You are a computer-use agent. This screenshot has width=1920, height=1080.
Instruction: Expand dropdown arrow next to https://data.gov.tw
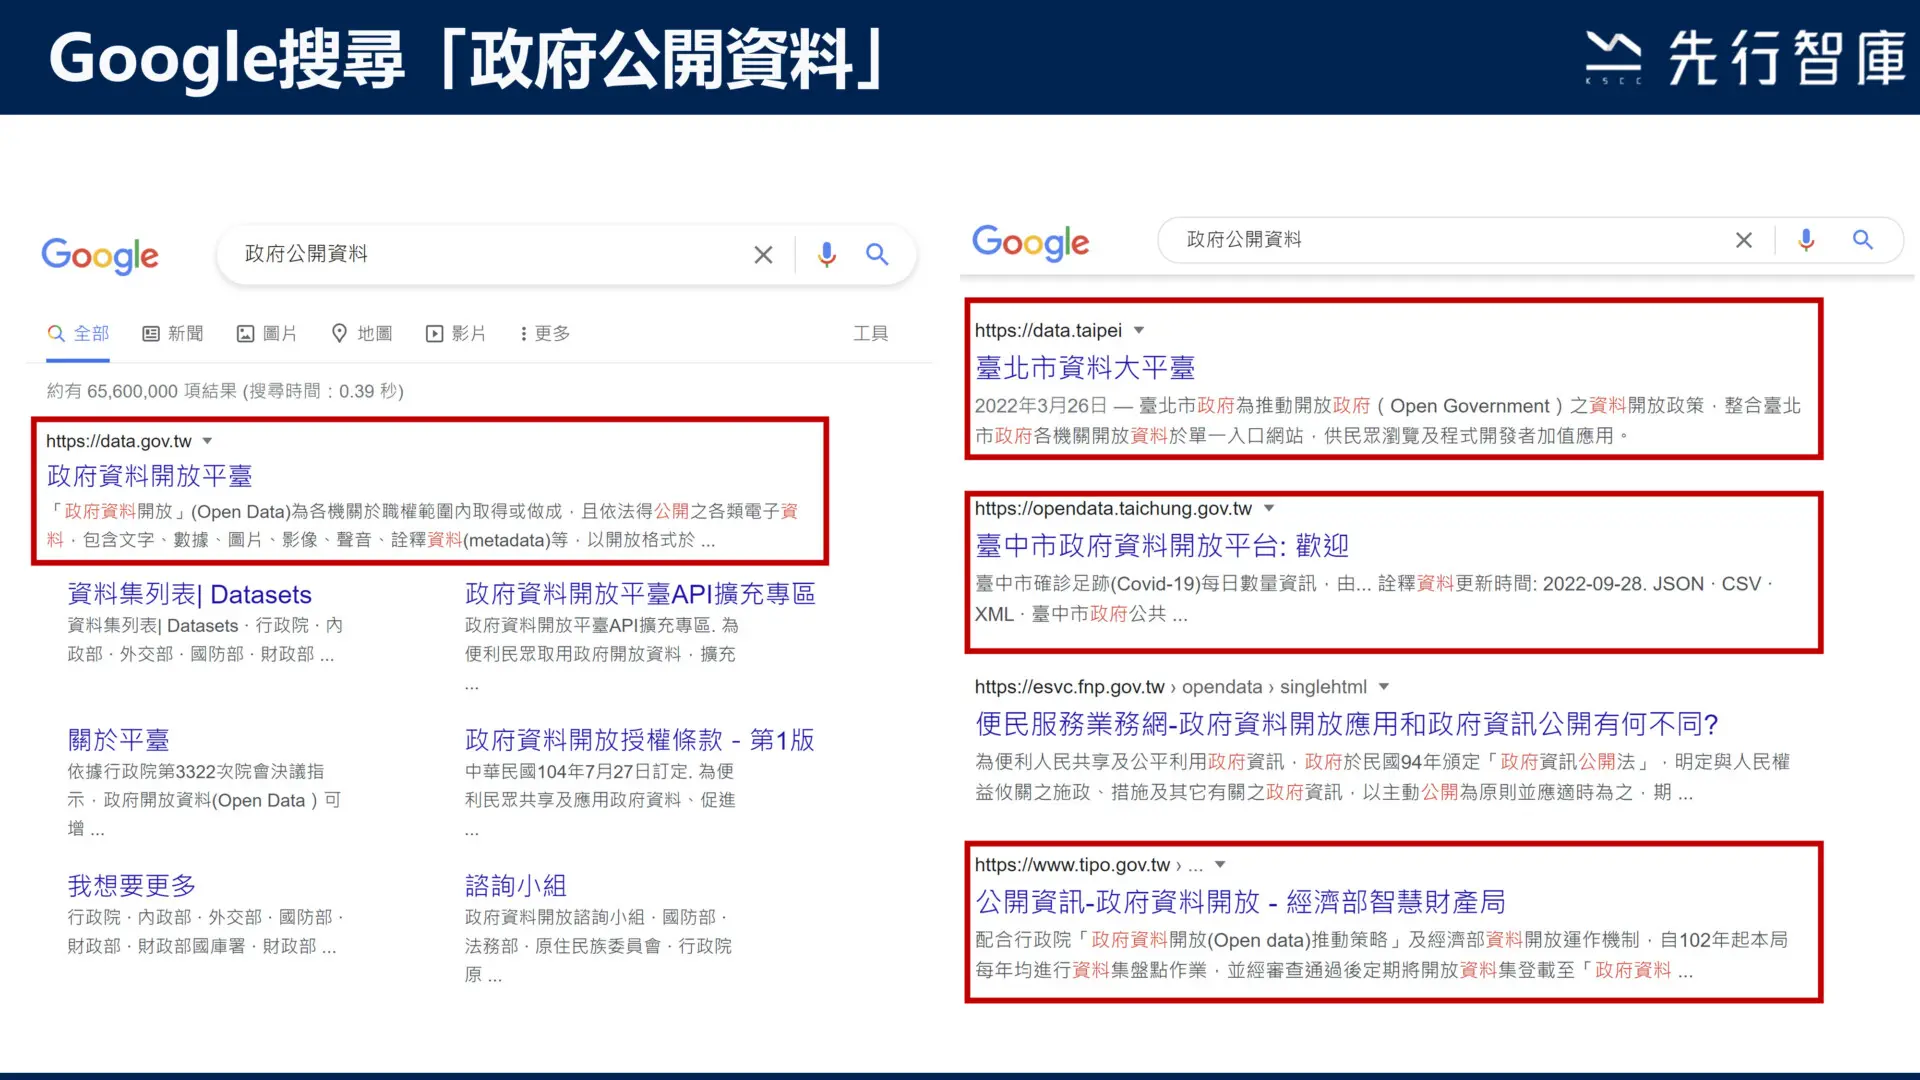pyautogui.click(x=208, y=441)
